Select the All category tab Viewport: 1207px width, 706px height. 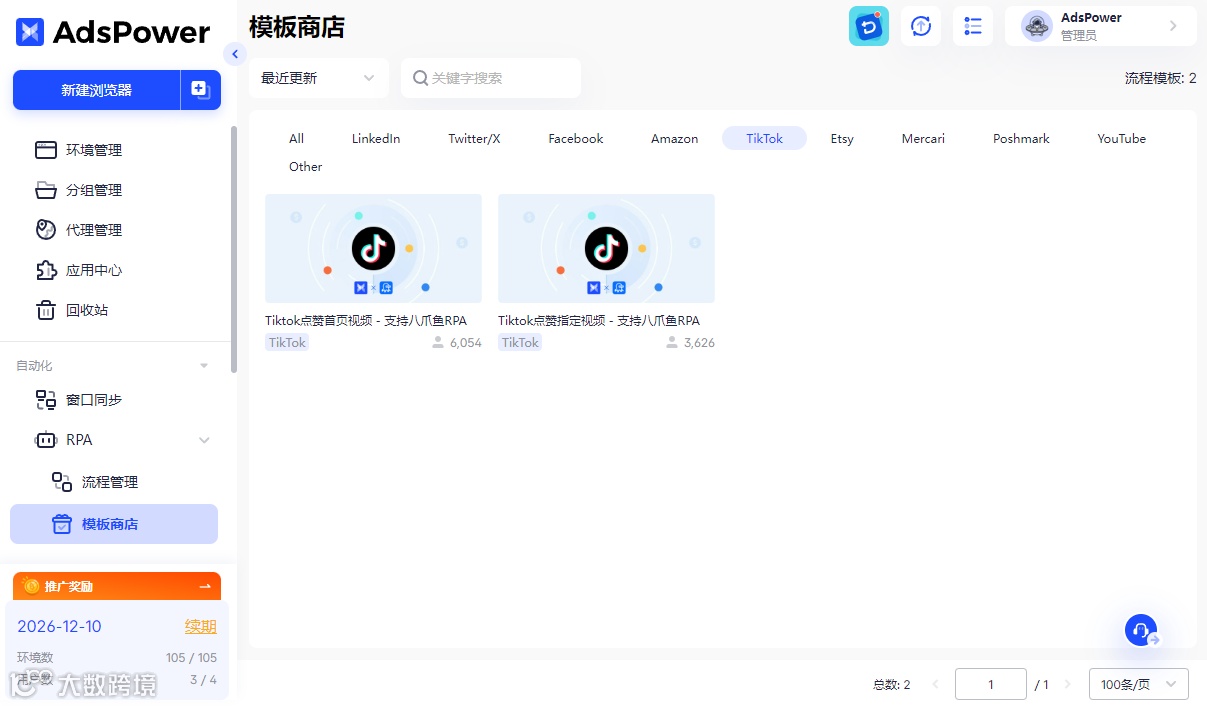pyautogui.click(x=296, y=139)
